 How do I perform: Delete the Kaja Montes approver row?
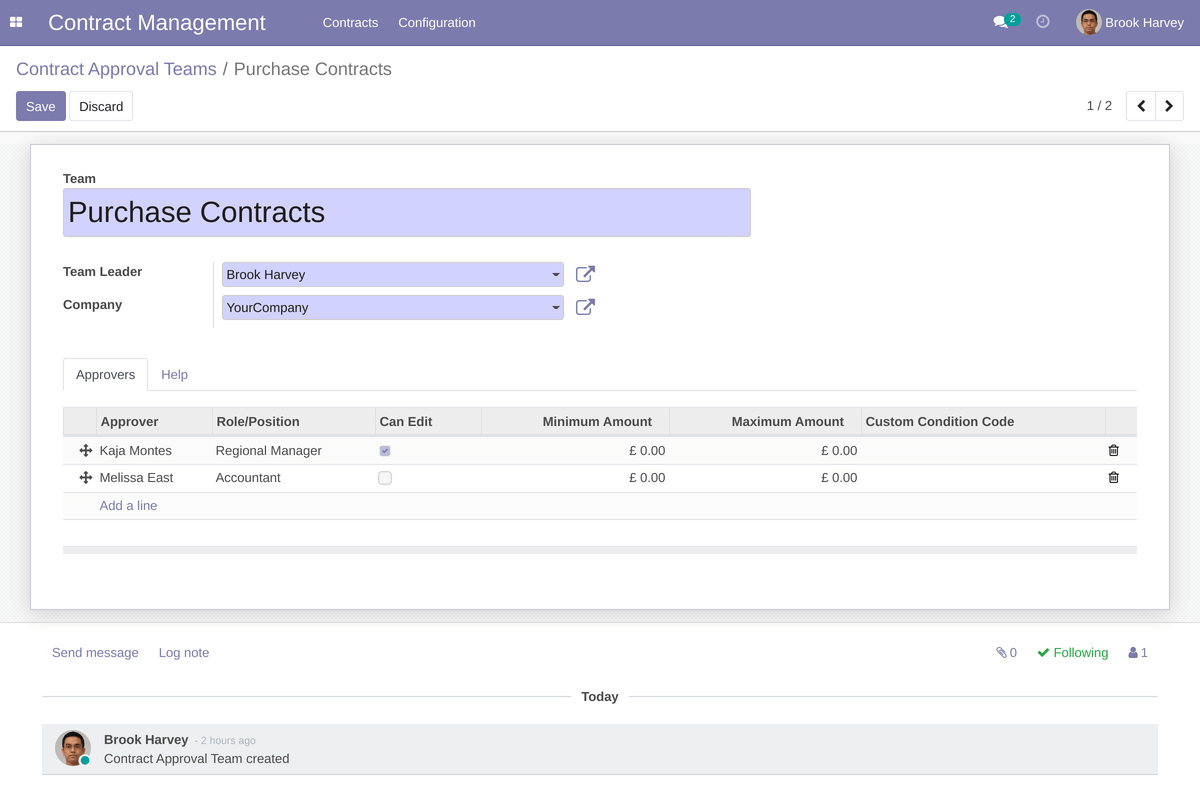click(1112, 450)
